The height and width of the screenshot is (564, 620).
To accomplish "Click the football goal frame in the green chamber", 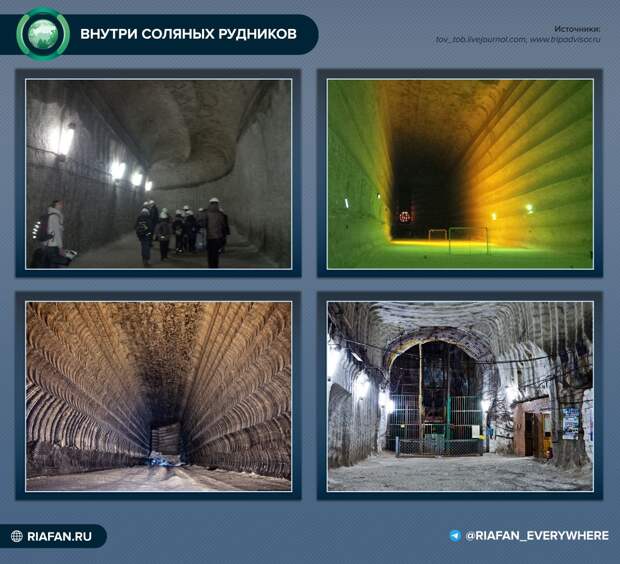I will (468, 240).
